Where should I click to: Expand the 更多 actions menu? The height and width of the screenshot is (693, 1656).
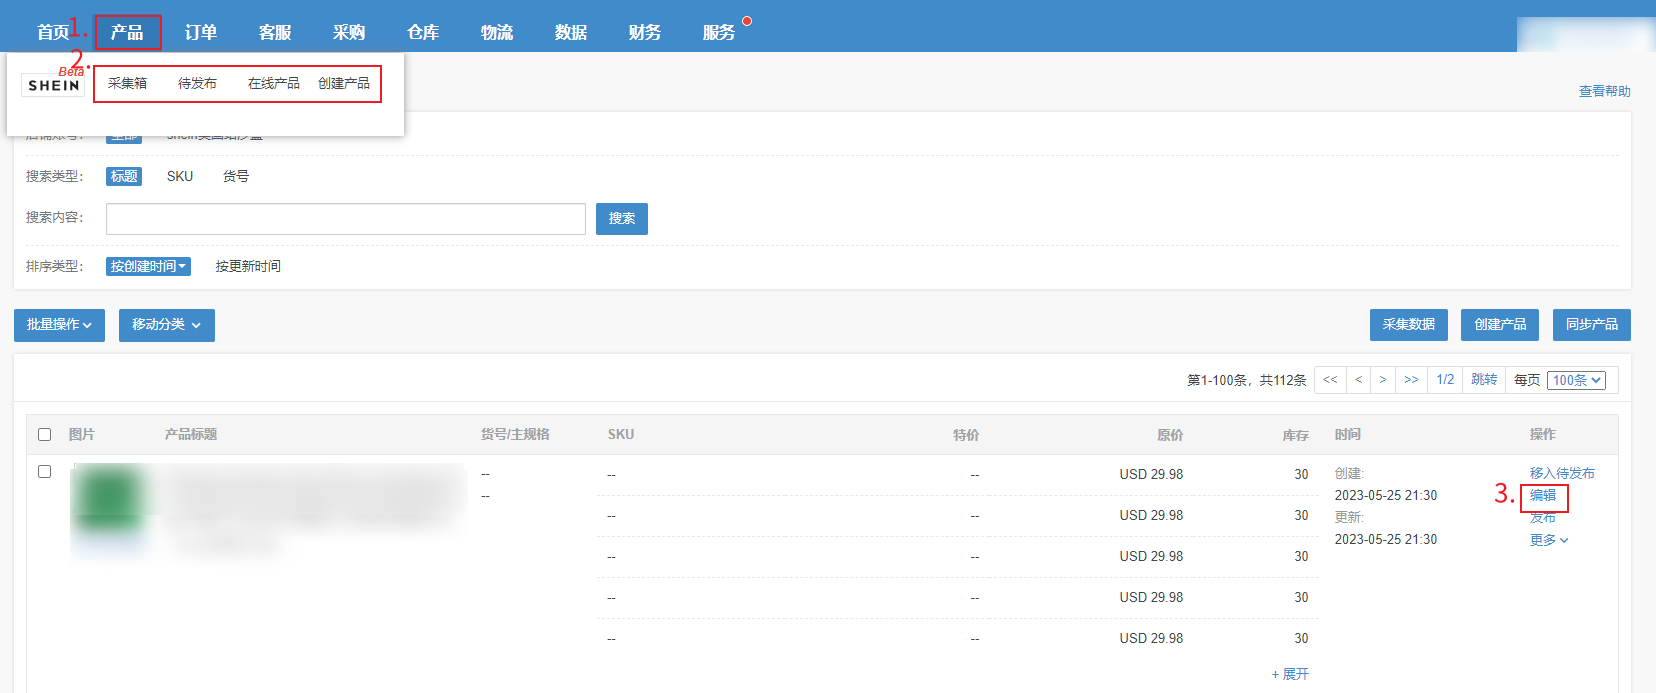1548,540
